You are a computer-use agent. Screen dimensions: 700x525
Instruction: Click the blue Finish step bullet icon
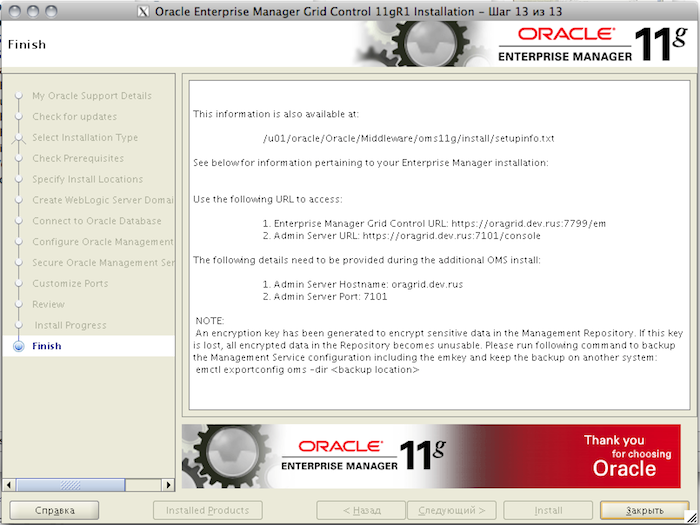19,346
